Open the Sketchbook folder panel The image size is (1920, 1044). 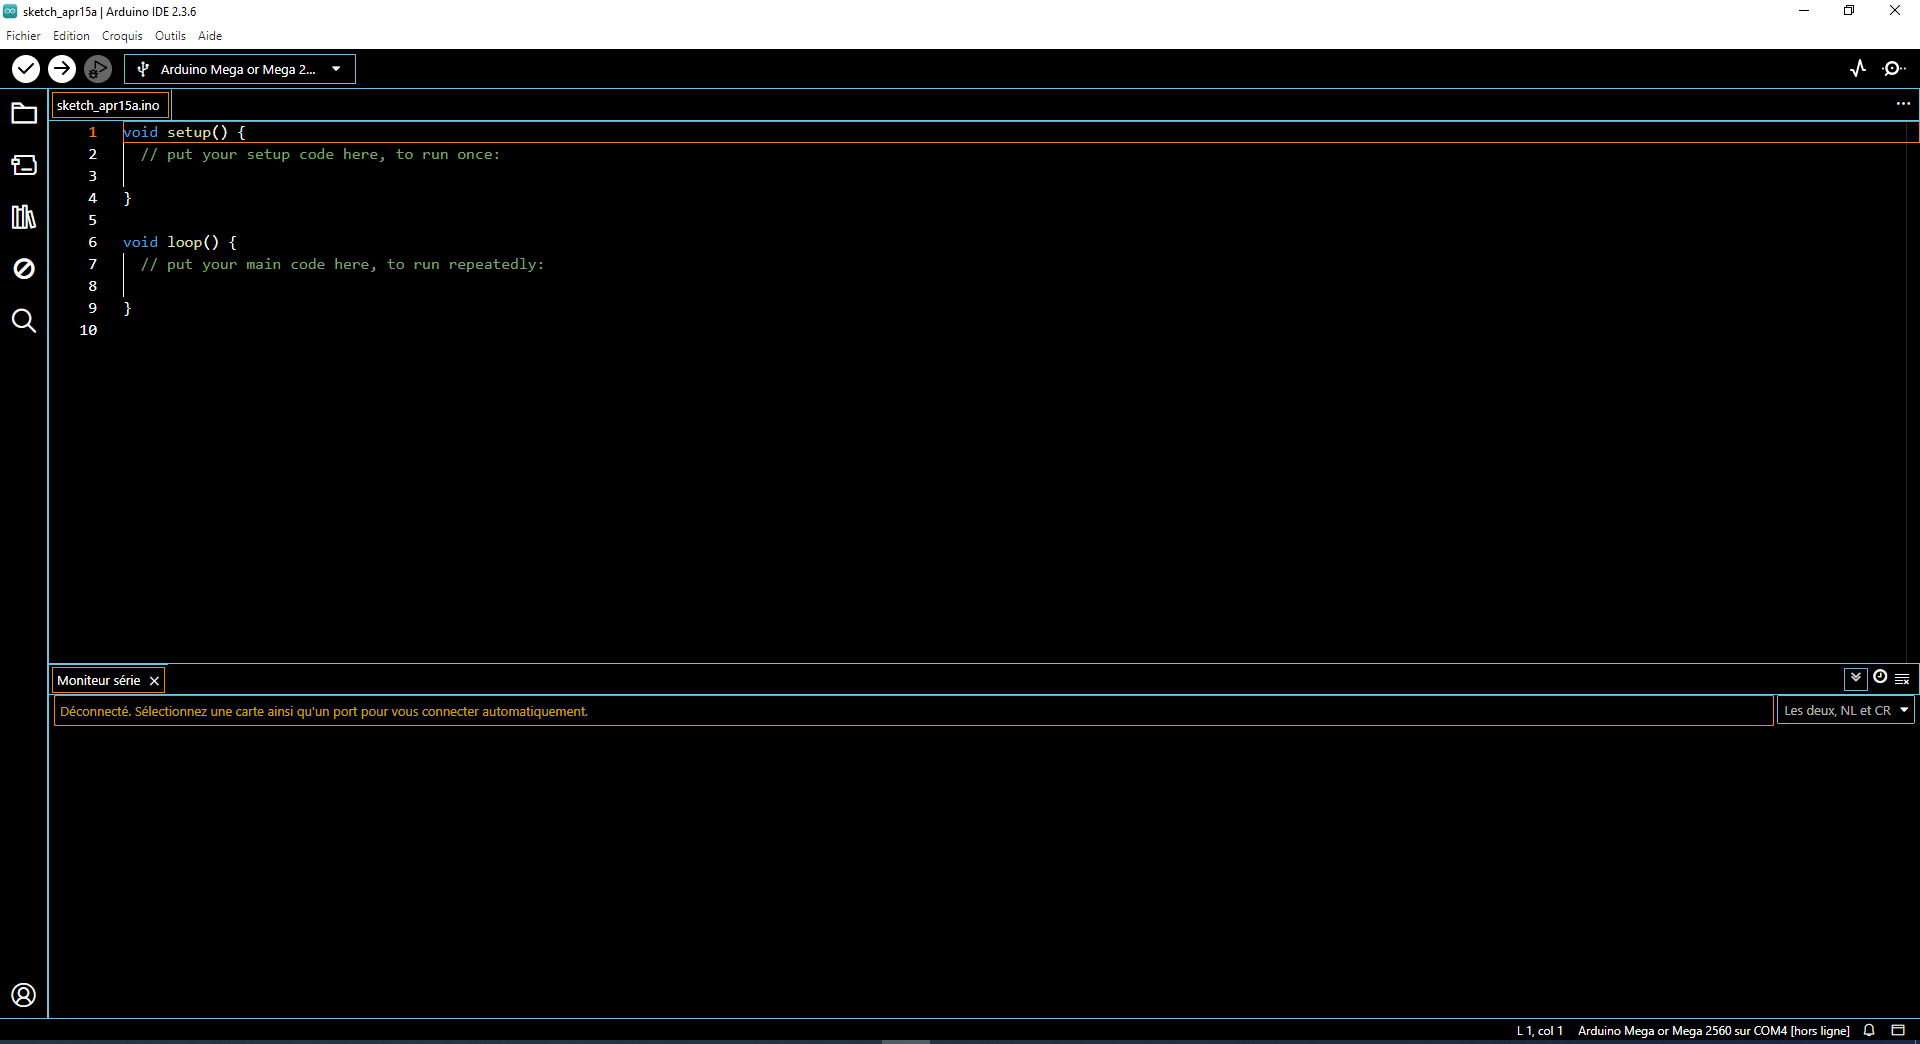click(24, 114)
